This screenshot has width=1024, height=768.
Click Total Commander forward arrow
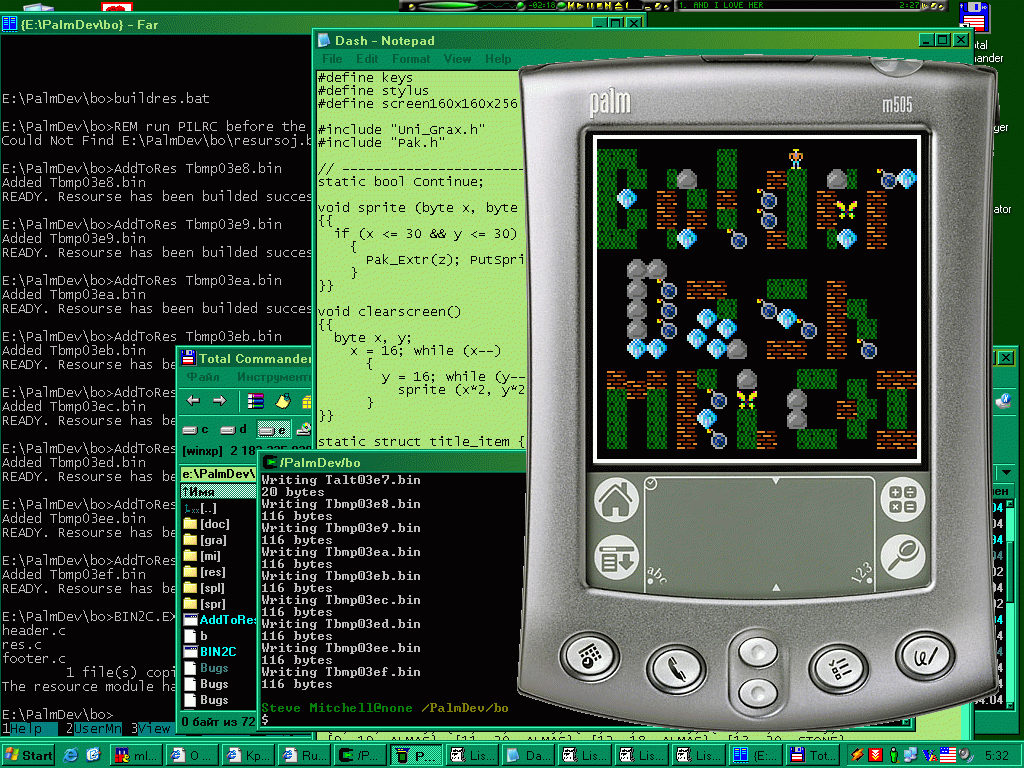pyautogui.click(x=219, y=400)
